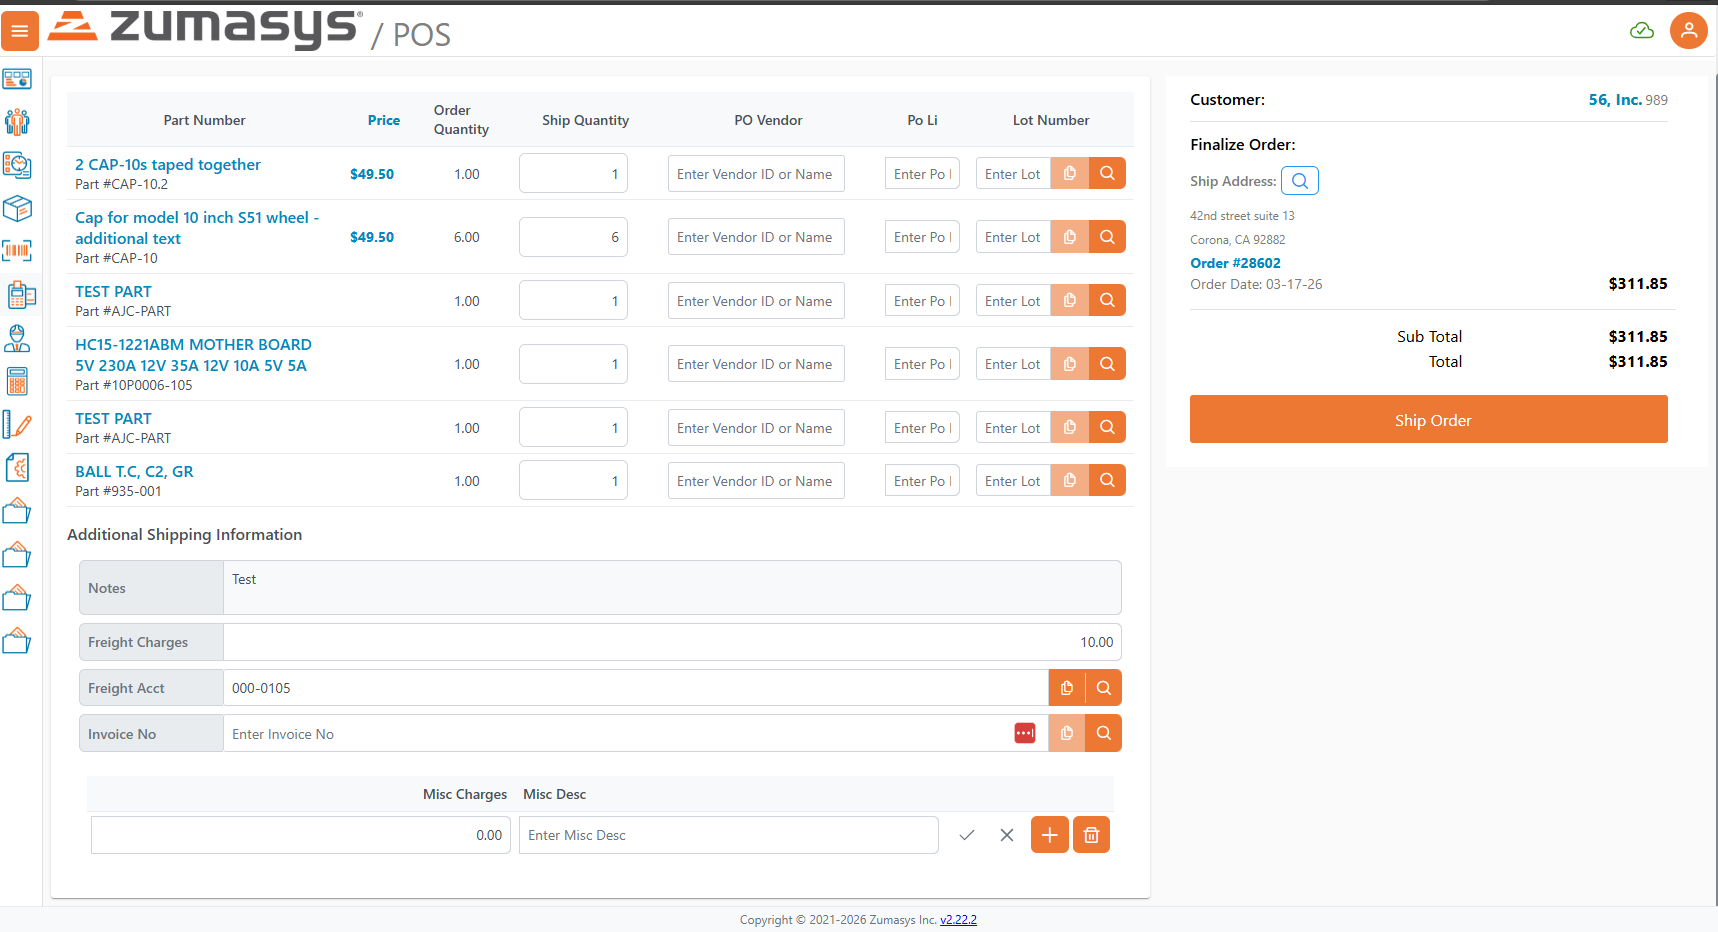Click the cloud sync status icon
Image resolution: width=1718 pixels, height=932 pixels.
pos(1641,31)
